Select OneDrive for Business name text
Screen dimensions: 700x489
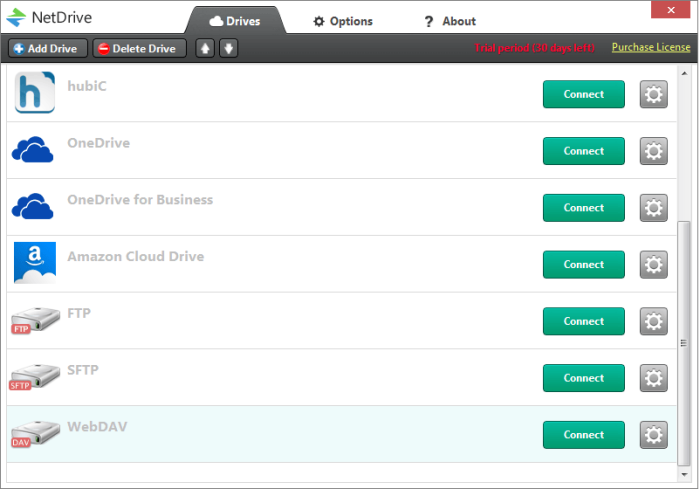pos(140,200)
